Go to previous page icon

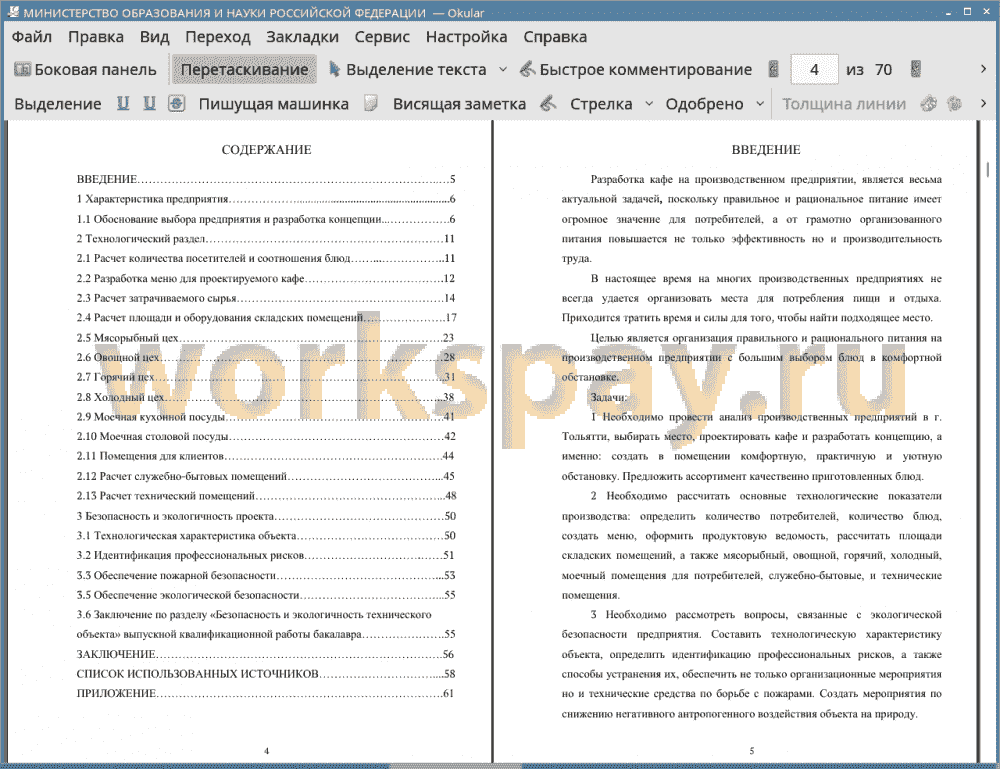pos(774,69)
